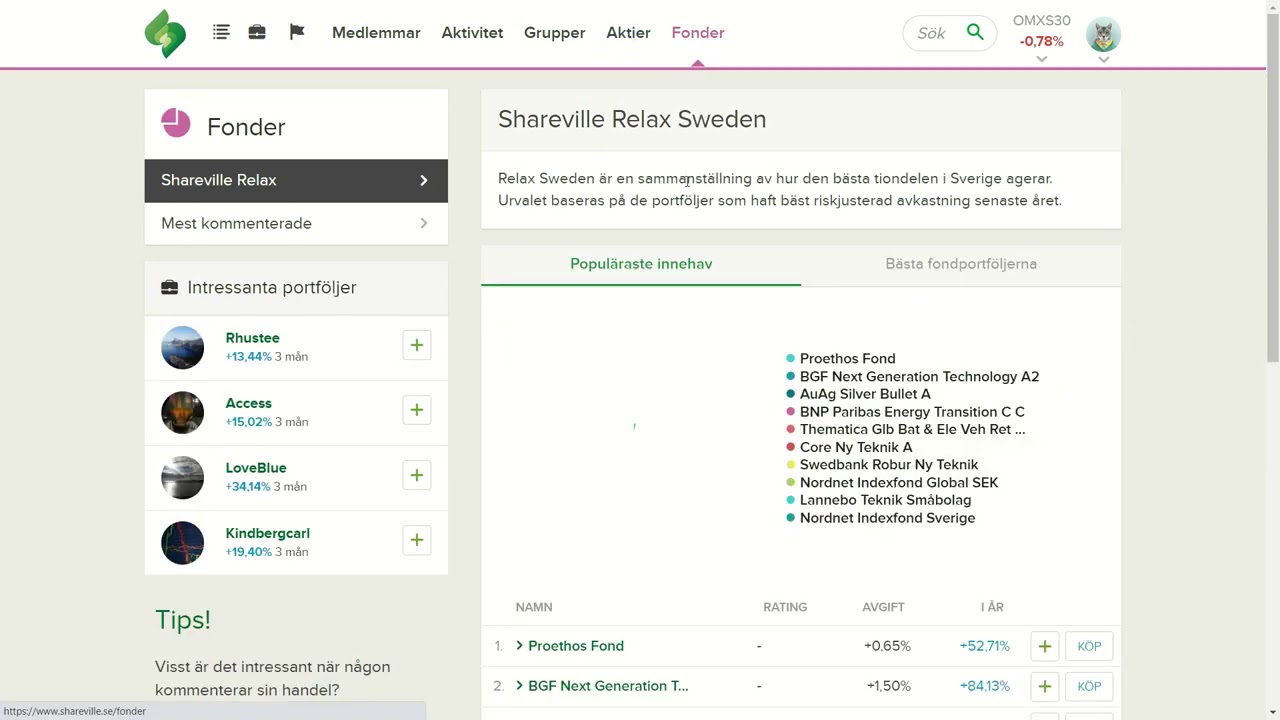This screenshot has width=1280, height=720.
Task: Click the OMXS30 -0,78% index value
Action: coord(1041,41)
